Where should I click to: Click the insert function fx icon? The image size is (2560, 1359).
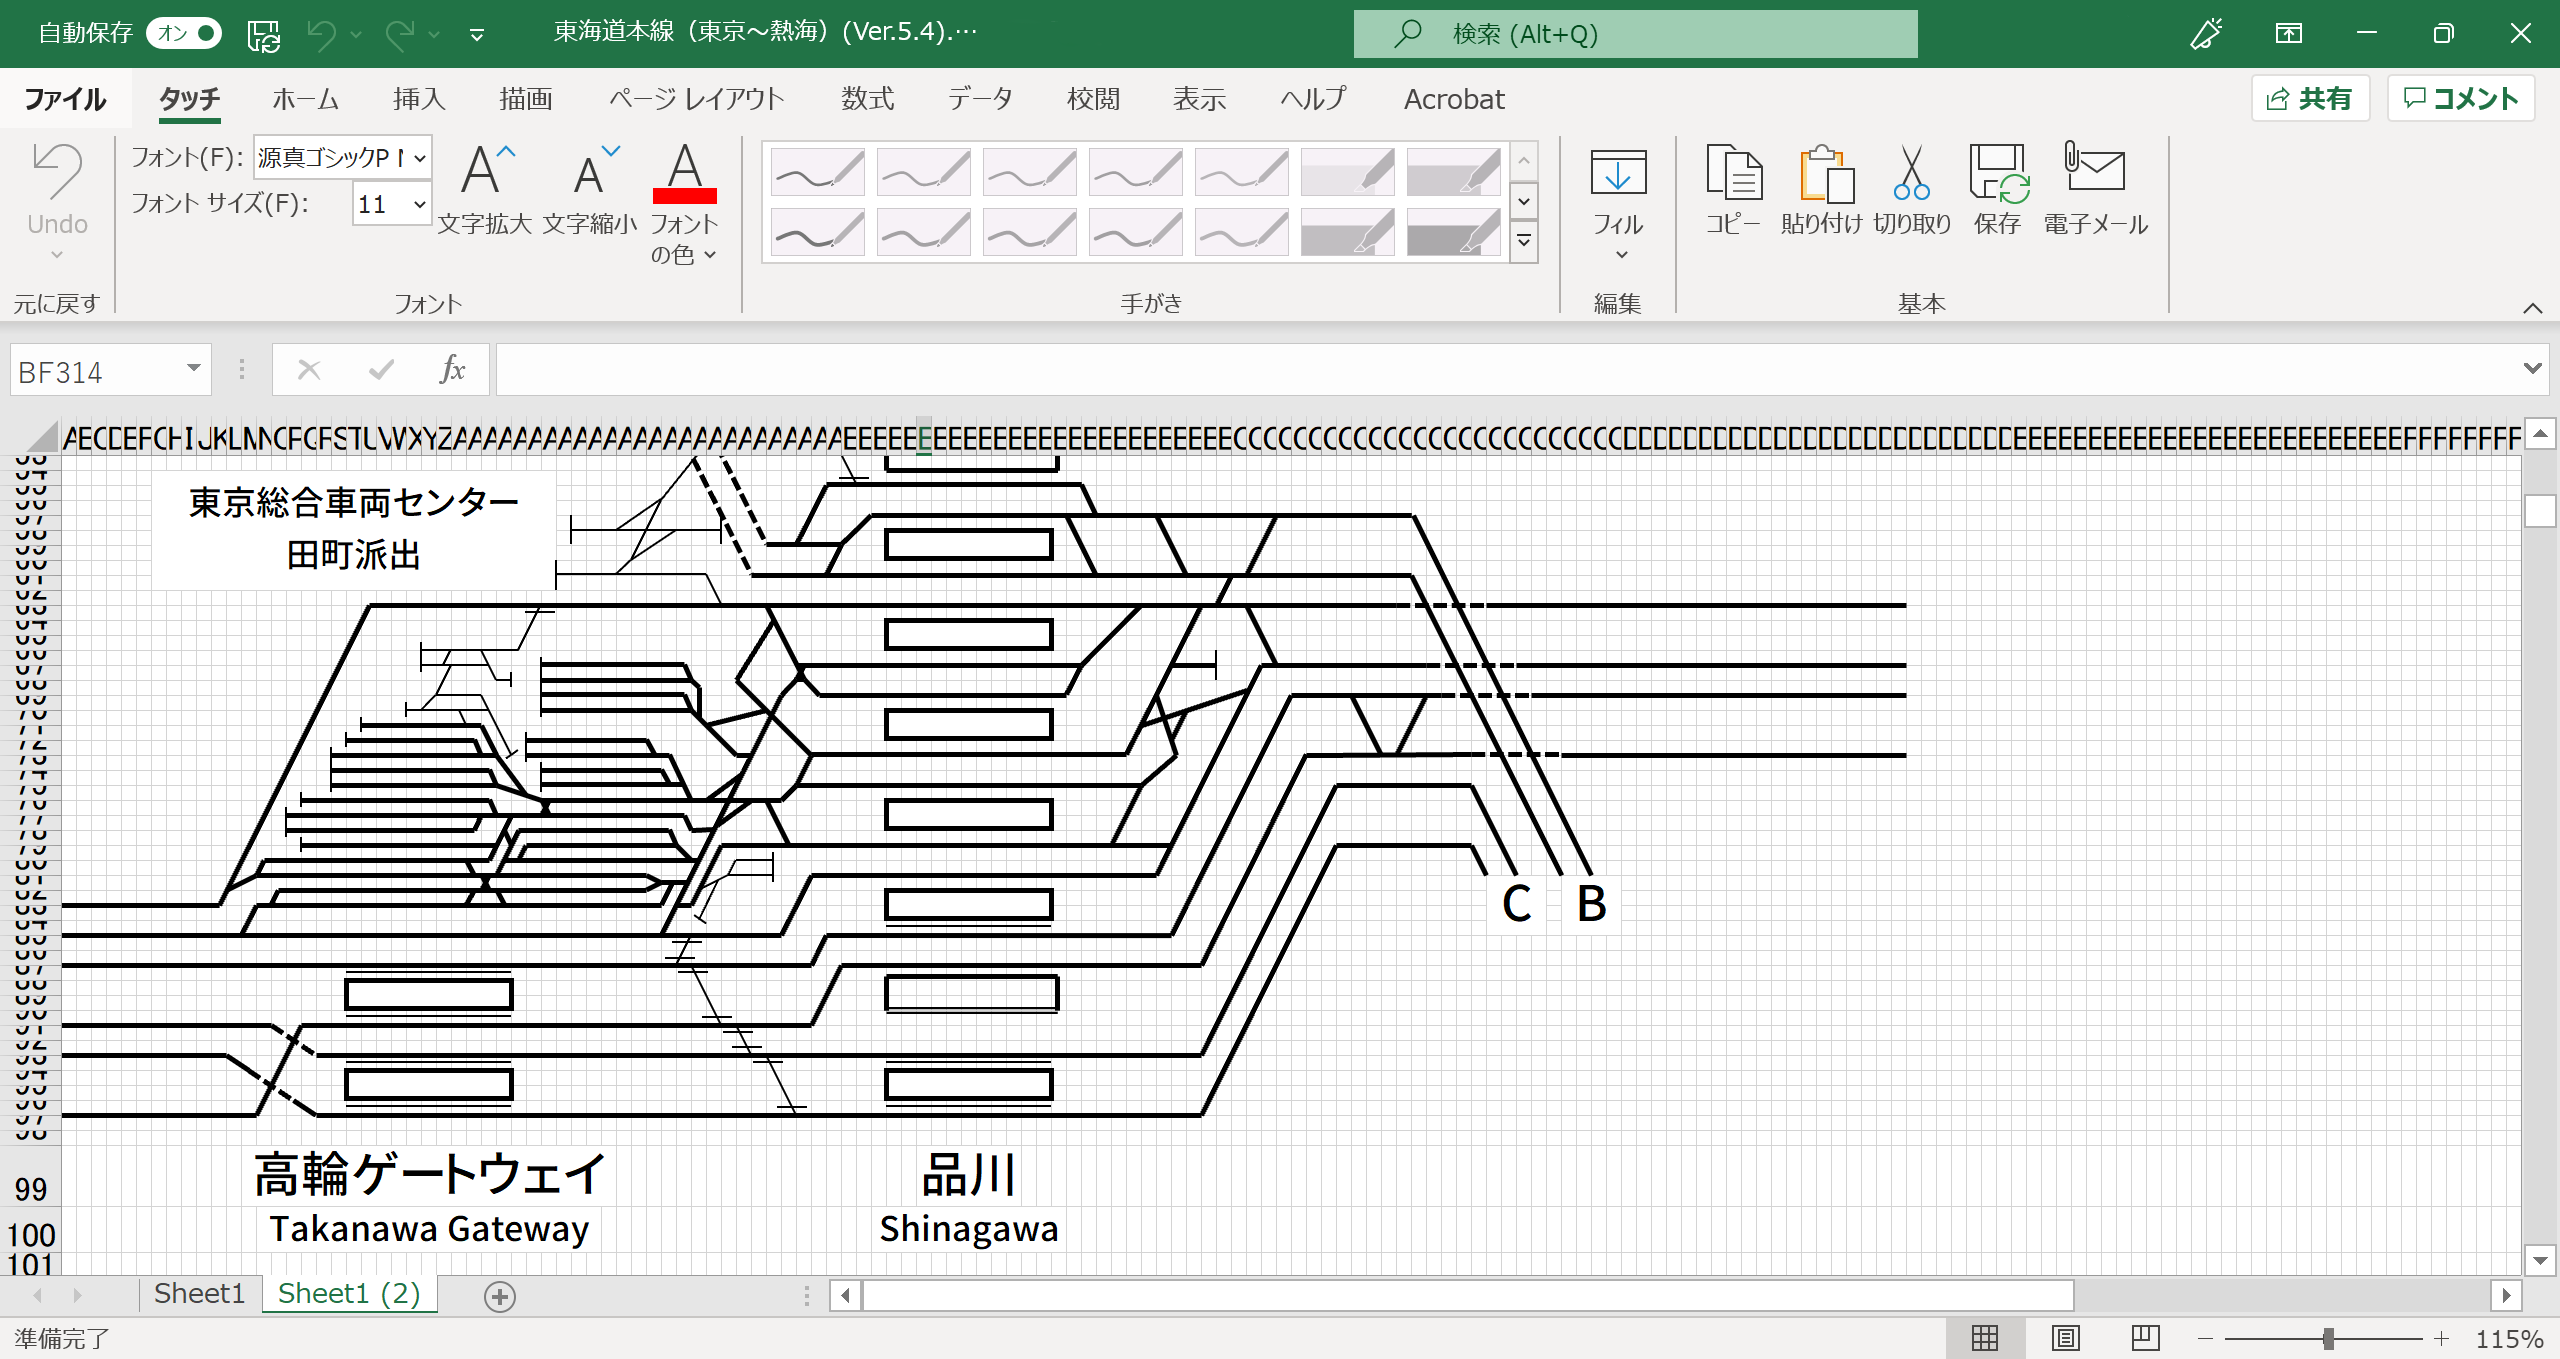(452, 370)
